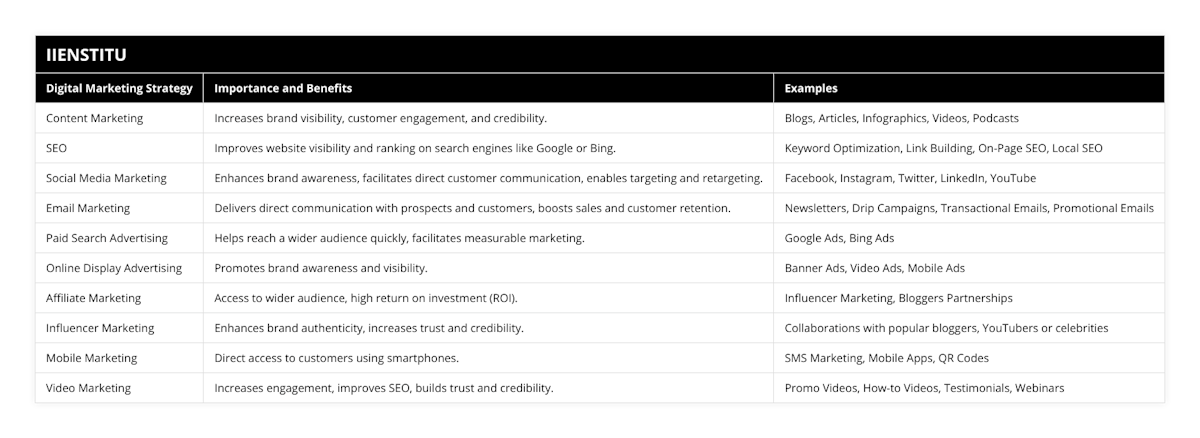Click the Influencer Marketing strategy cell
Screen dimensions: 1200x438
(100, 328)
